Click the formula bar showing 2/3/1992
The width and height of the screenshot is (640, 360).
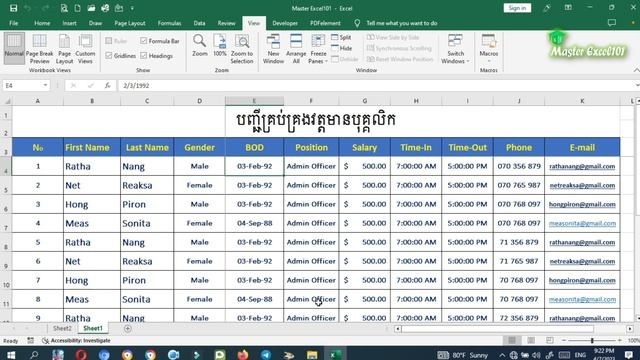pyautogui.click(x=376, y=85)
